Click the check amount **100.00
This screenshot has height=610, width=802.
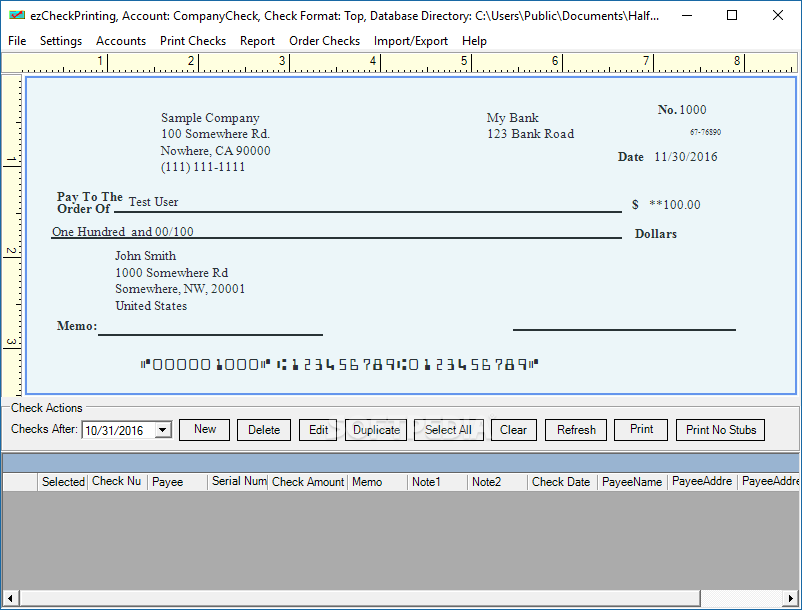(675, 205)
